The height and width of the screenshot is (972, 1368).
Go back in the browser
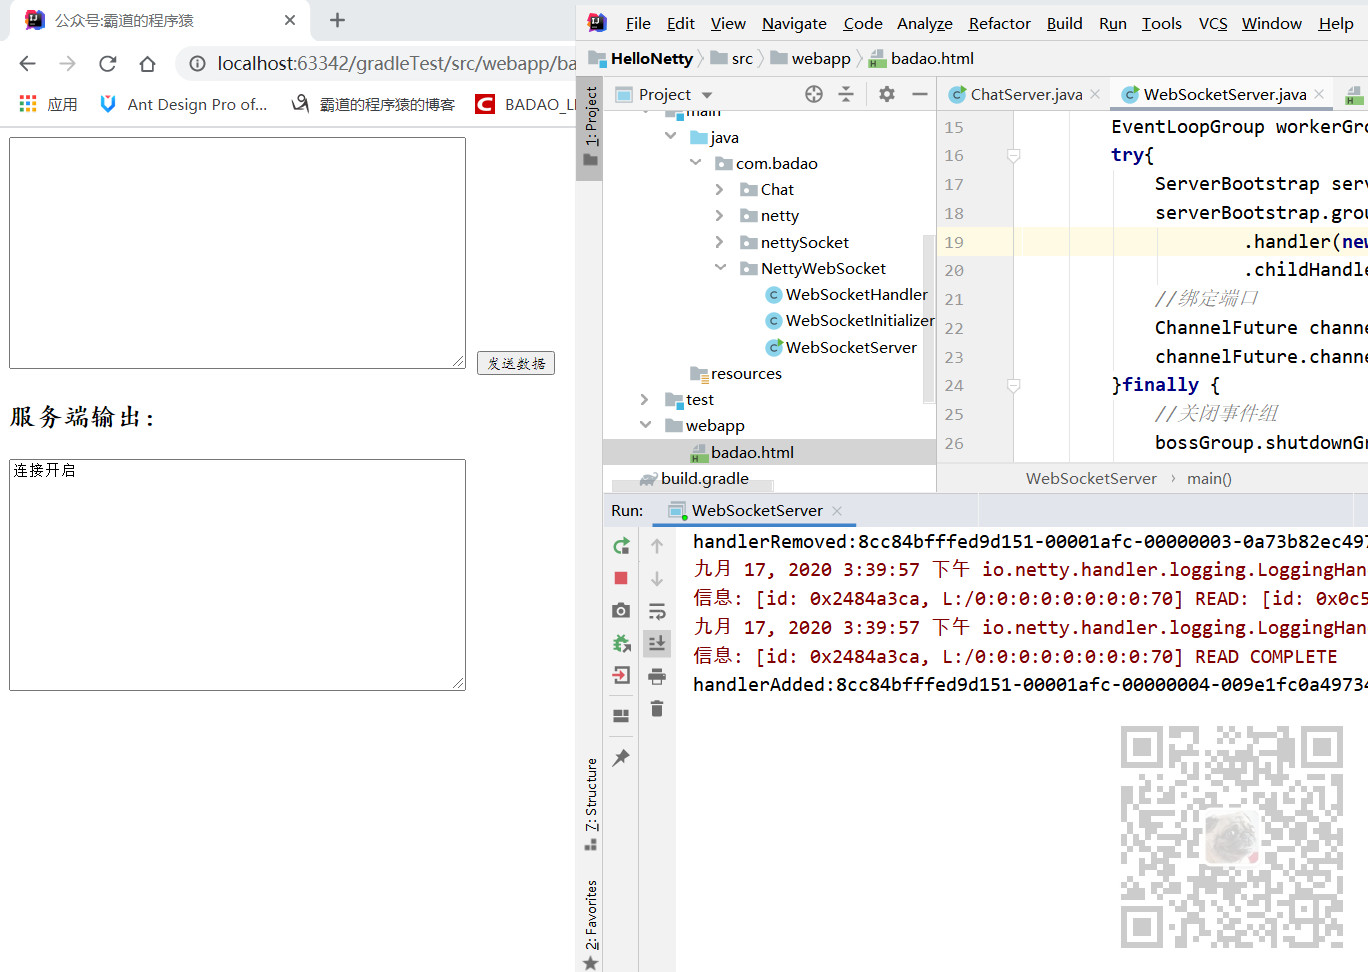point(27,63)
